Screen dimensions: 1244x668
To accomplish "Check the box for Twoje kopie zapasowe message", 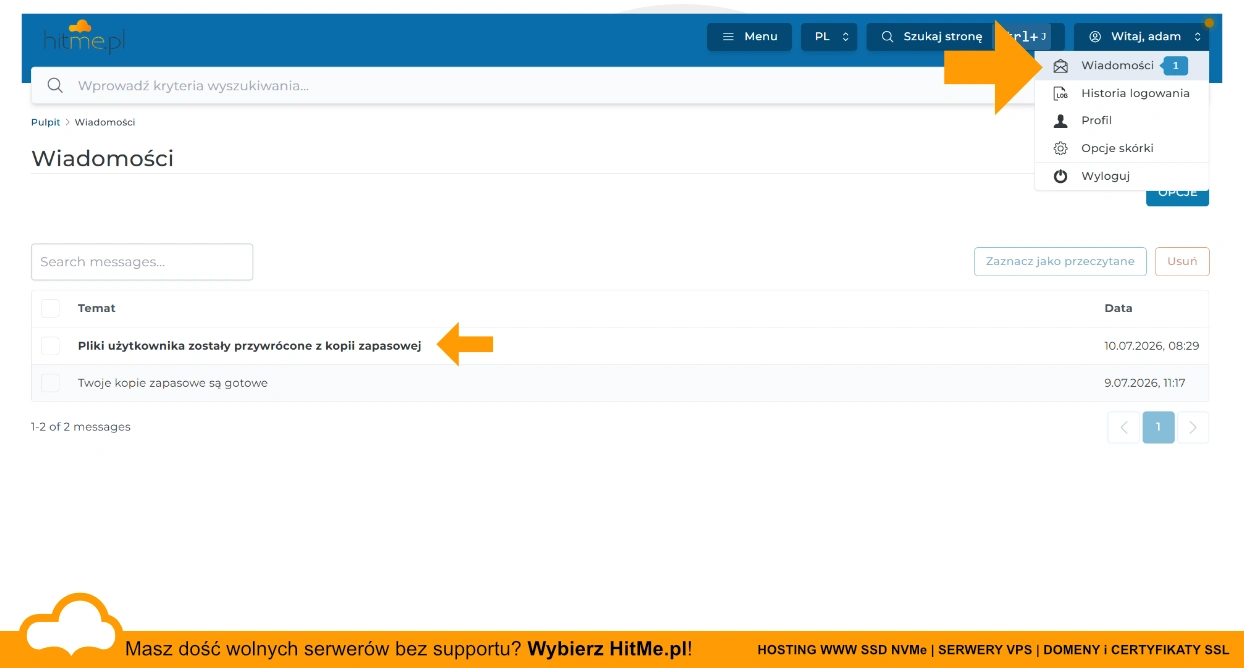I will click(50, 383).
